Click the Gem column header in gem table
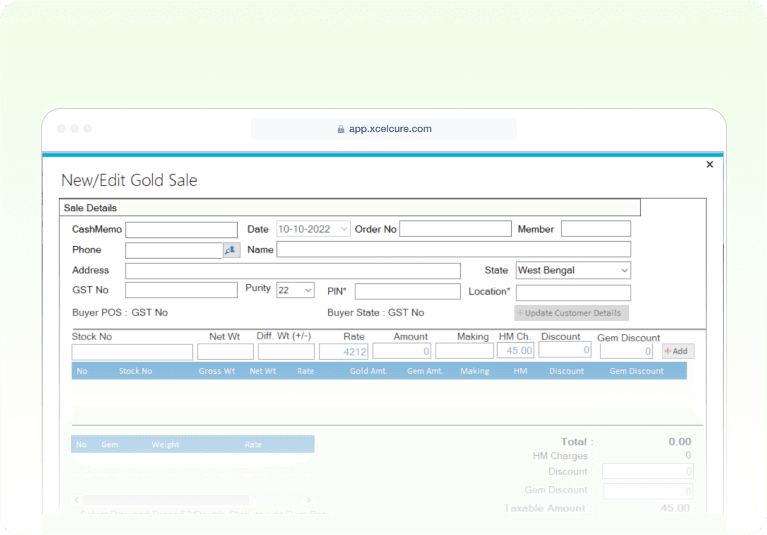 [x=110, y=445]
